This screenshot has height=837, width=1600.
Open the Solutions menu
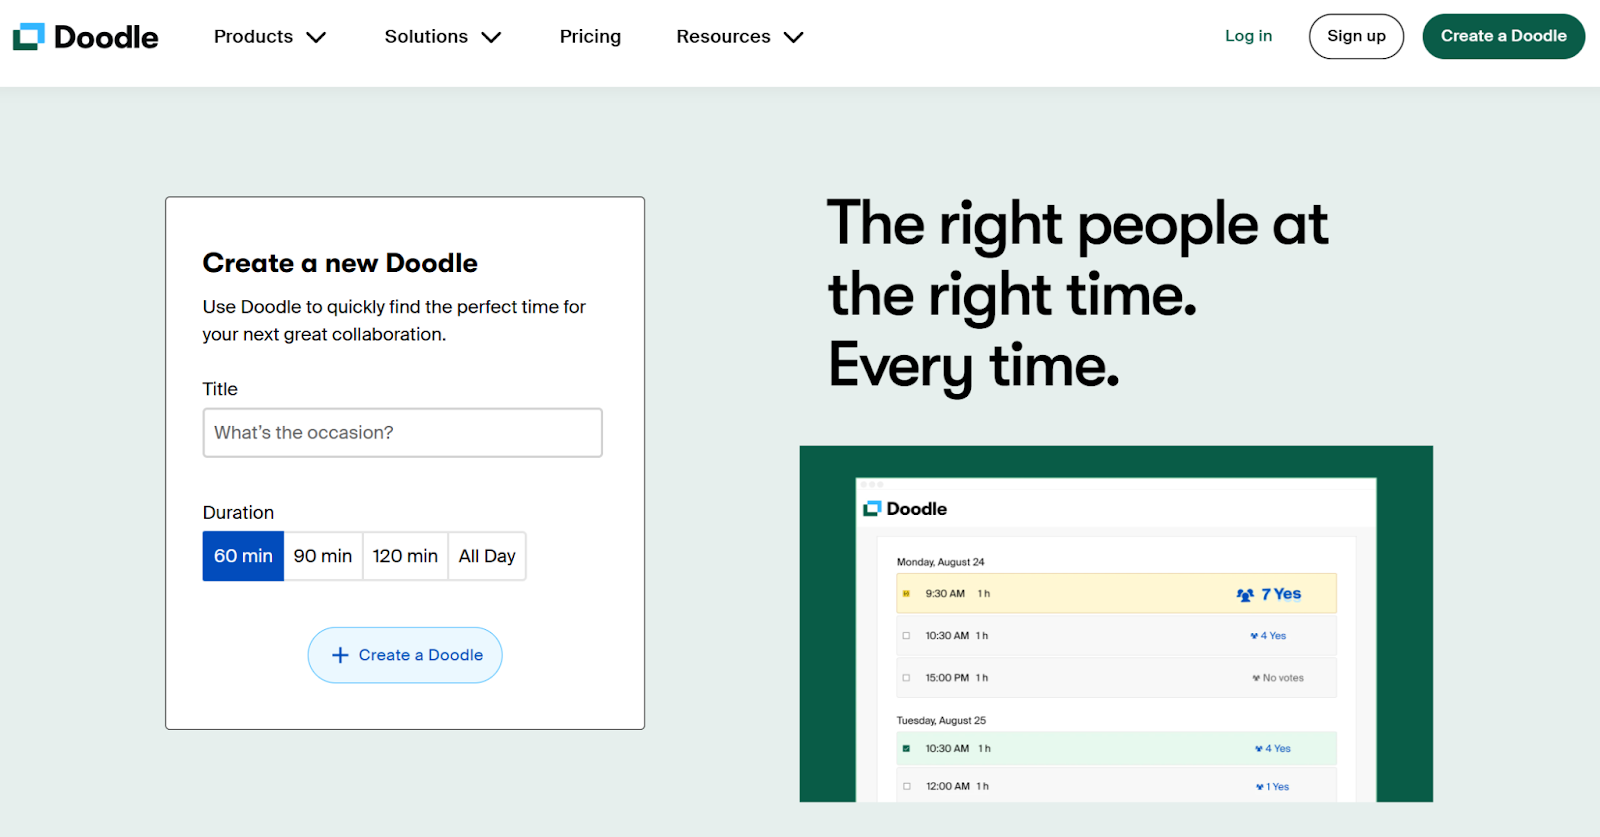[x=443, y=37]
